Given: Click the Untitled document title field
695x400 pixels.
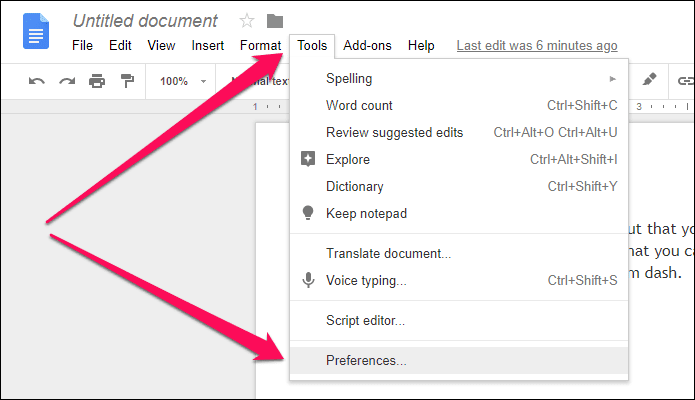Looking at the screenshot, I should point(145,21).
